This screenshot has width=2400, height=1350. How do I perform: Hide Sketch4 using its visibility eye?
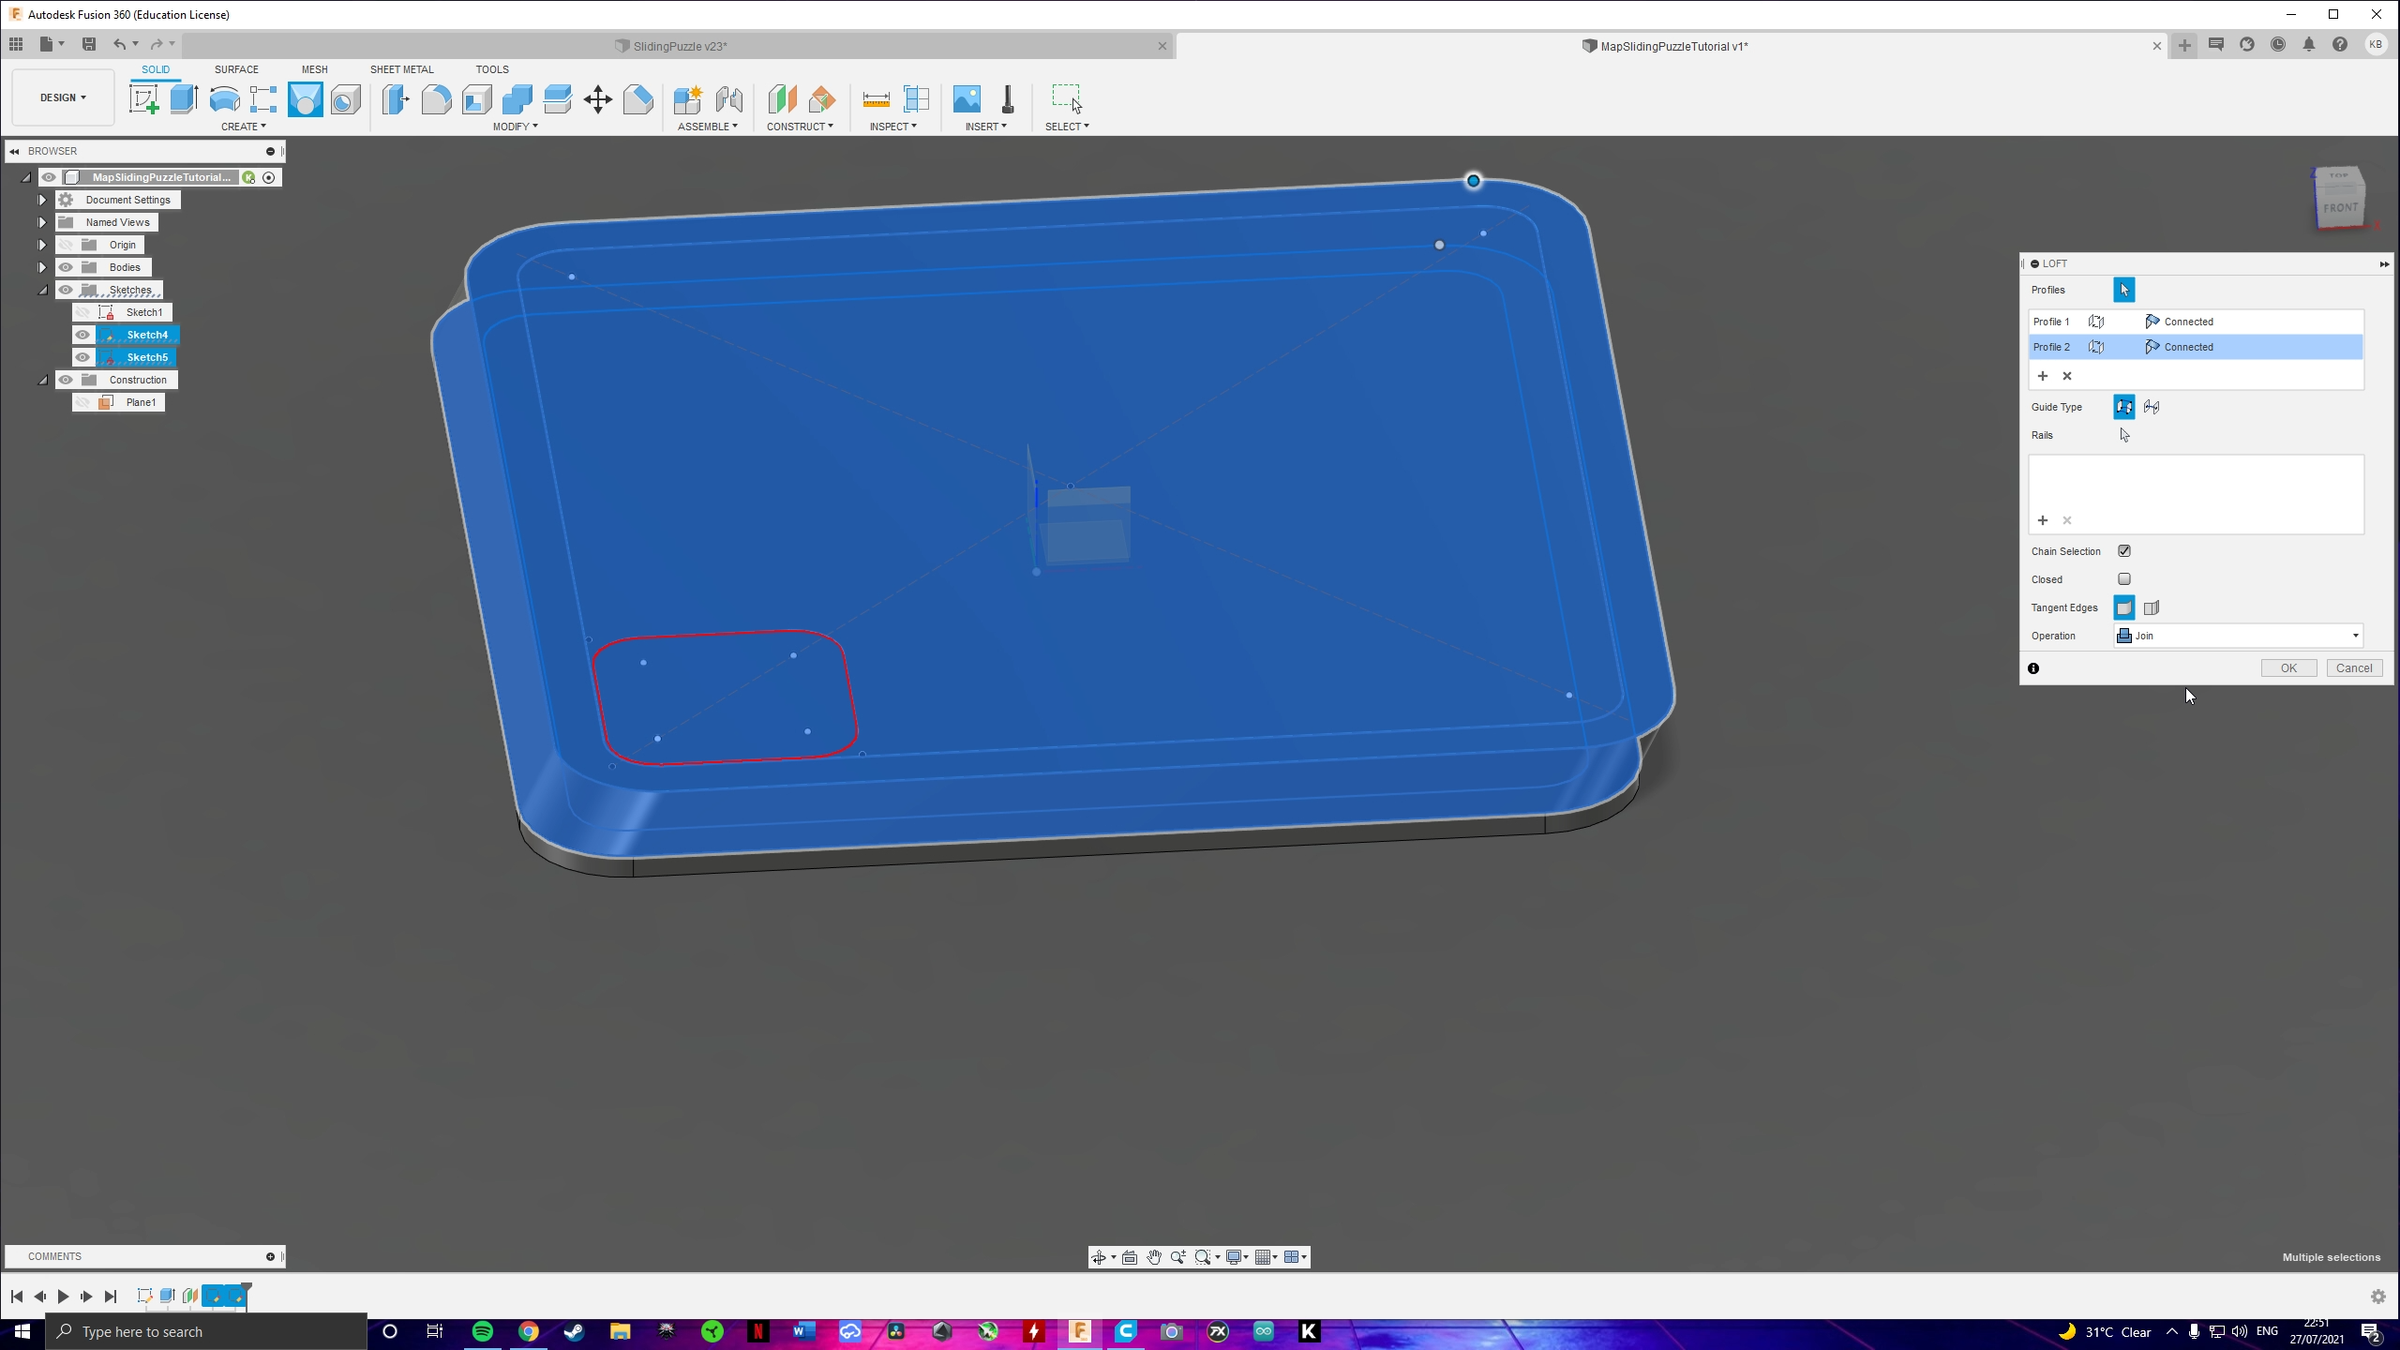point(82,334)
